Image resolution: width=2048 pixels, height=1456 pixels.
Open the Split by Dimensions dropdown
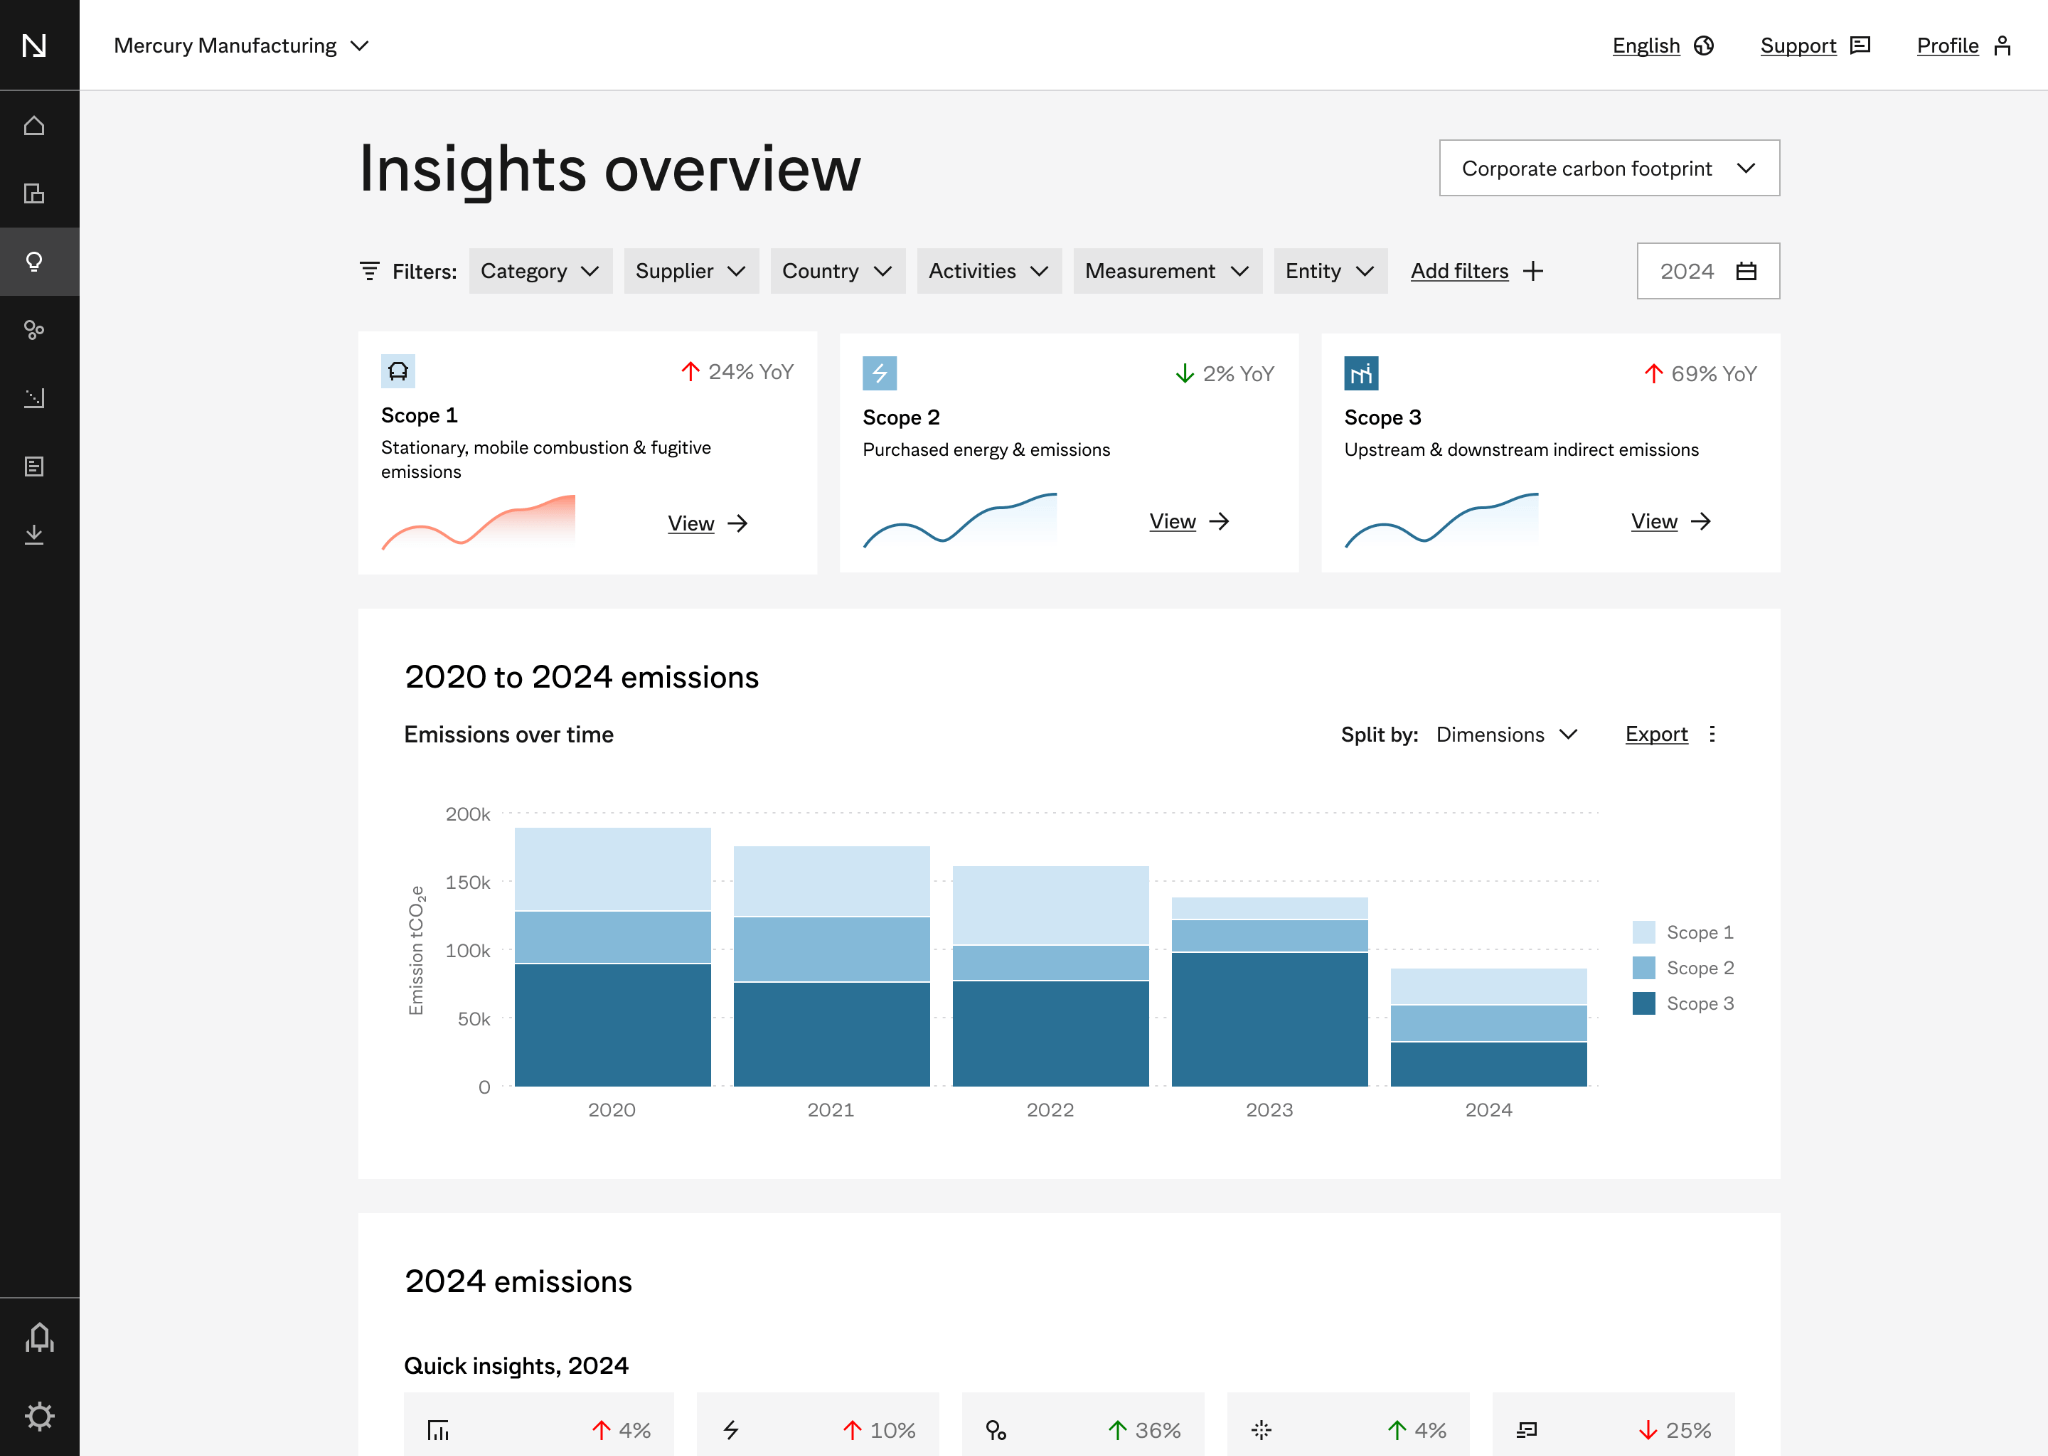coord(1506,734)
